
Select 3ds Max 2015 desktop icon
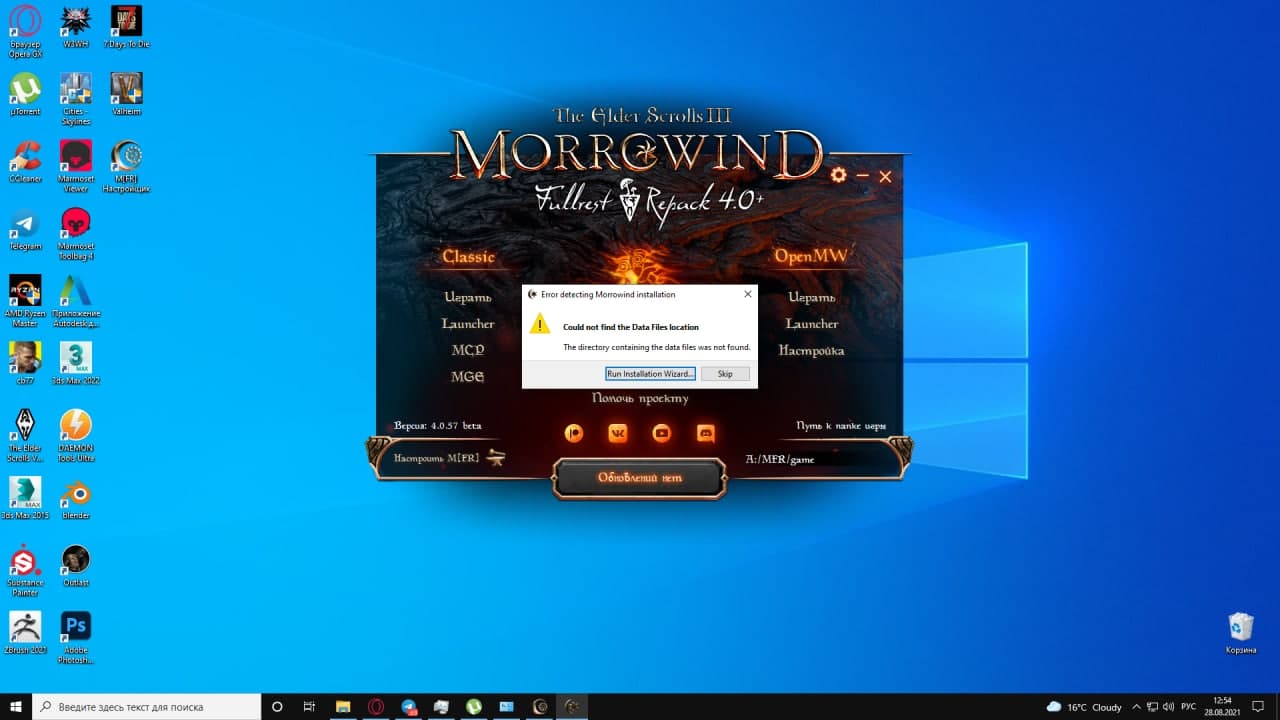coord(25,497)
